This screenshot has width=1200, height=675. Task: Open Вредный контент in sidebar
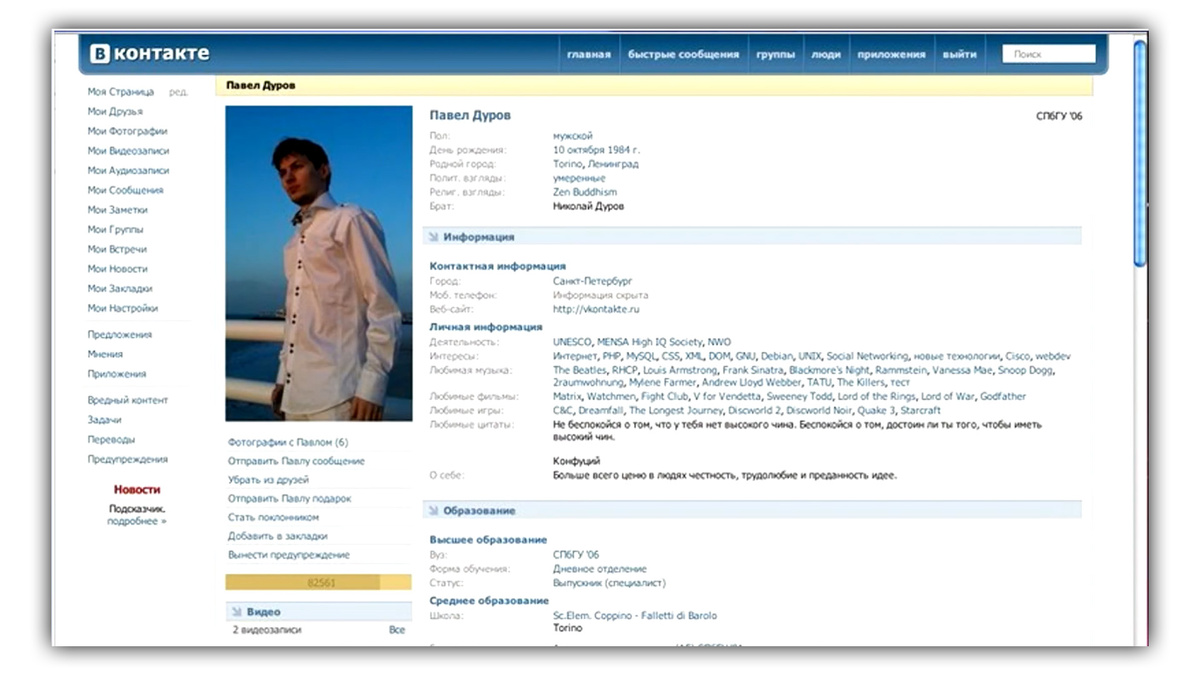[x=127, y=400]
